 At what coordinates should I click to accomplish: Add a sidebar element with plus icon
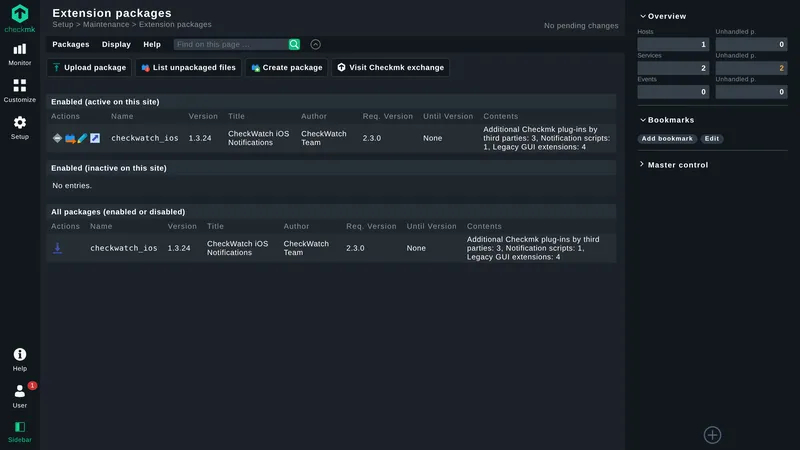[712, 435]
